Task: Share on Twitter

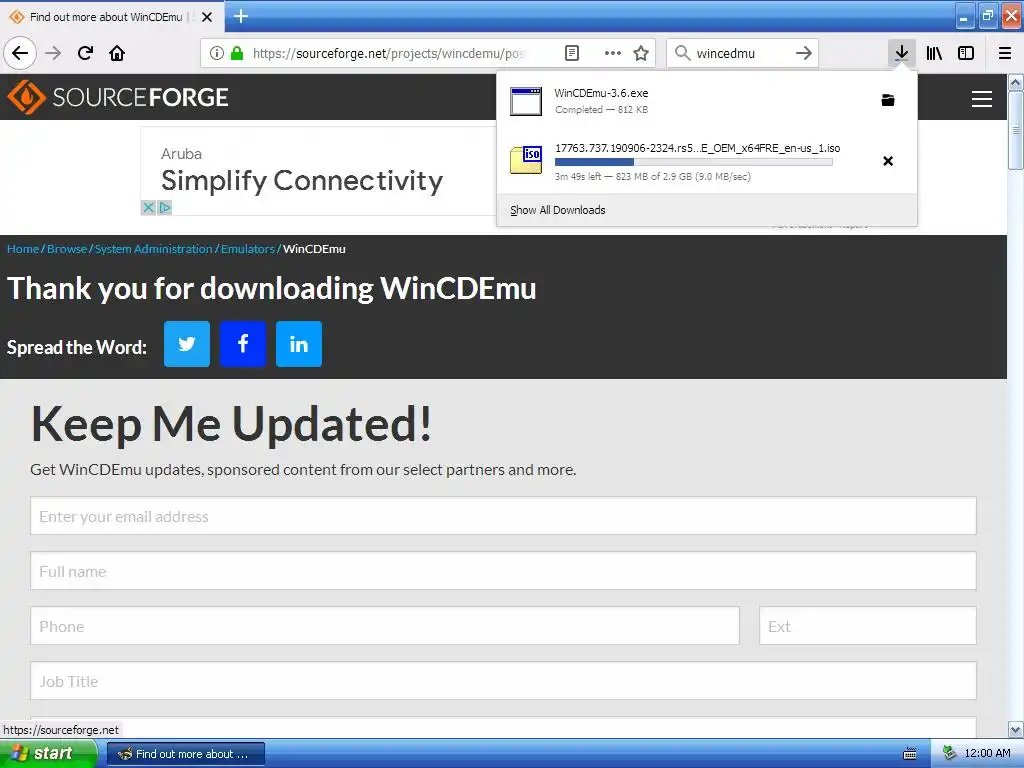Action: pyautogui.click(x=187, y=344)
